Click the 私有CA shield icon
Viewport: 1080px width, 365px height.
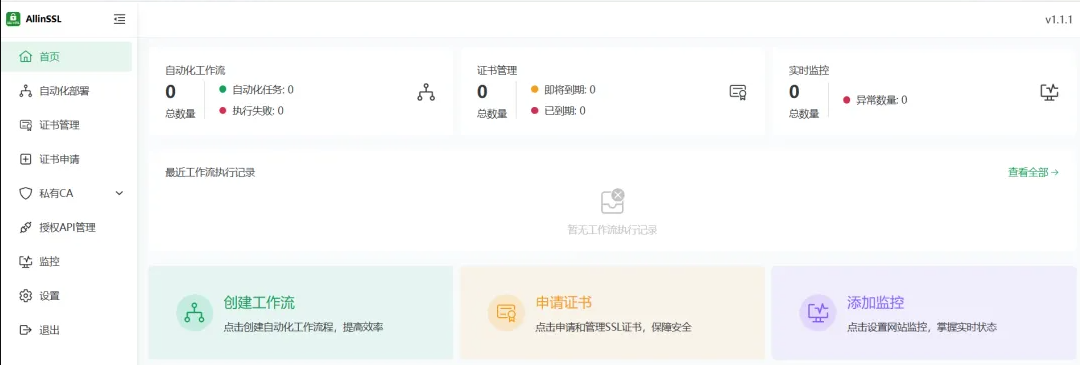tap(25, 194)
